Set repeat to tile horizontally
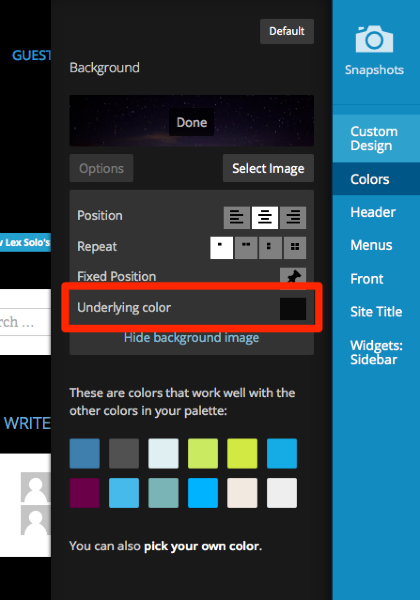 (246, 248)
